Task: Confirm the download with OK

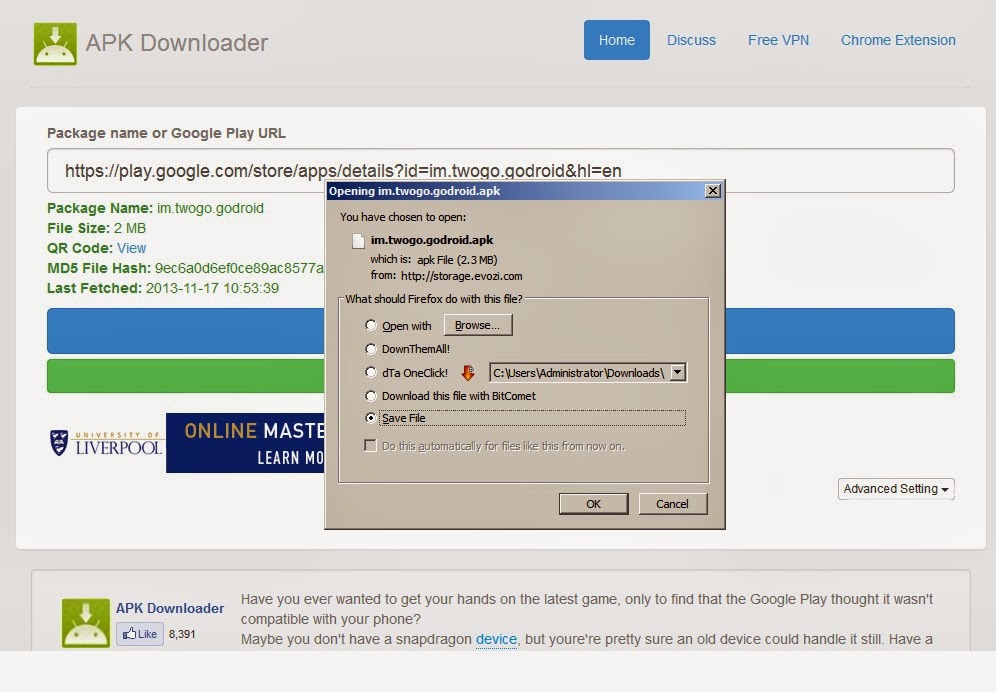Action: 593,504
